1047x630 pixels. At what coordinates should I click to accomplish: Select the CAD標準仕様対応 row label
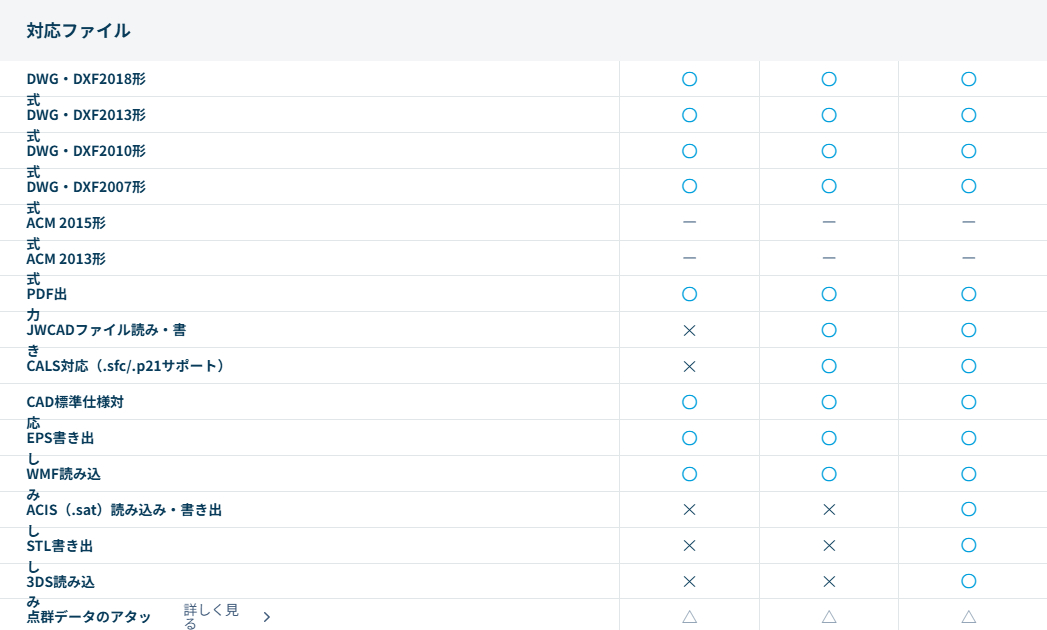[x=75, y=402]
